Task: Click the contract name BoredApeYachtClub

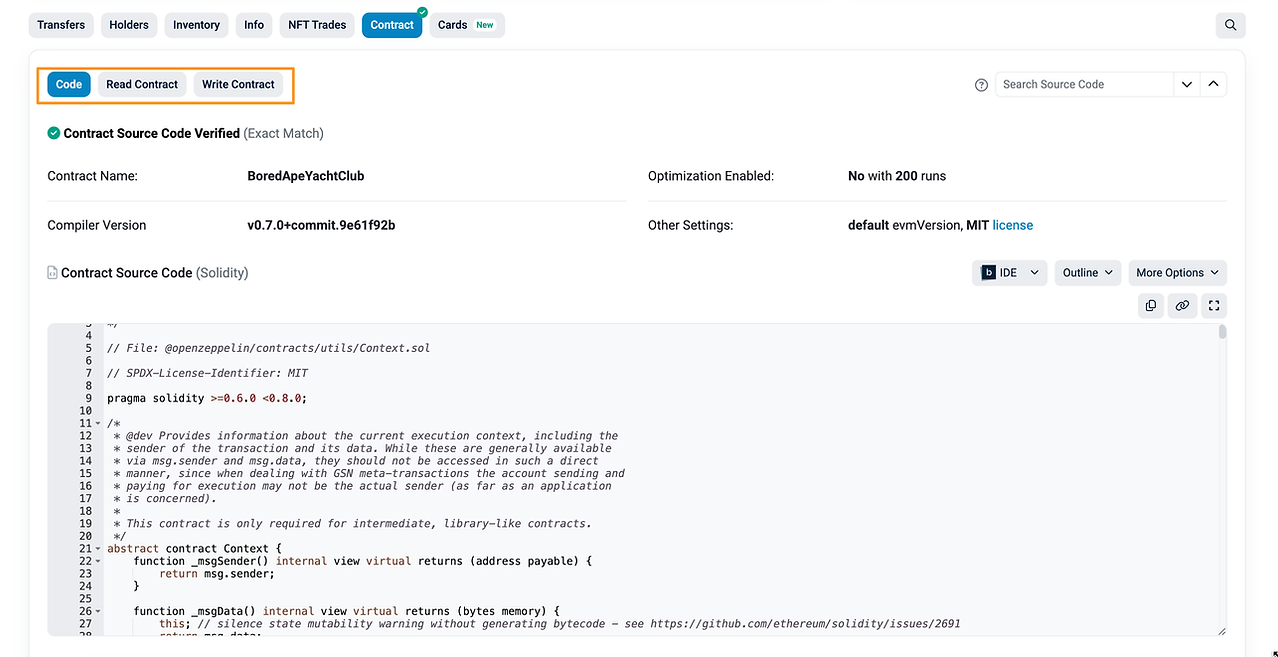Action: point(306,176)
